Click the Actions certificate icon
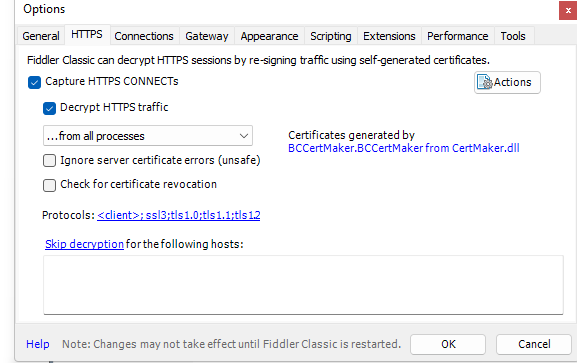Viewport: 577px width, 363px height. [484, 82]
